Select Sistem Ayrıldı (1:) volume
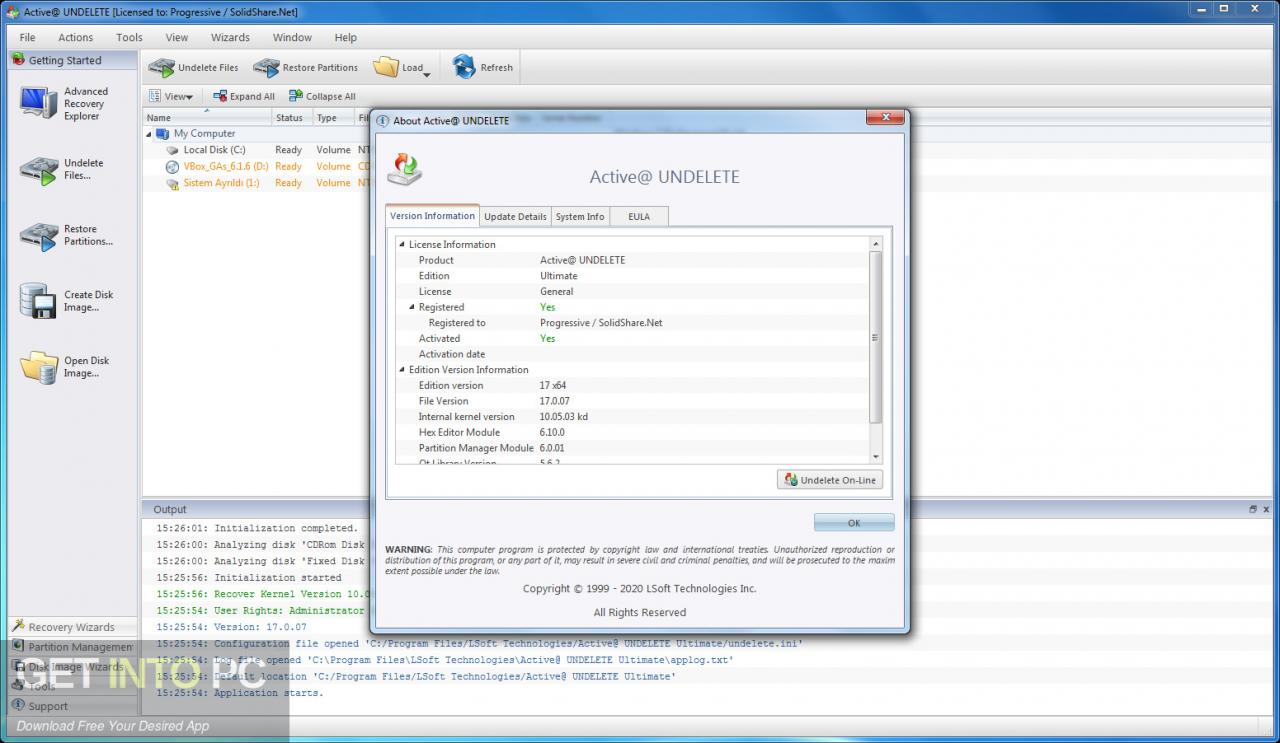This screenshot has height=743, width=1280. tap(221, 183)
